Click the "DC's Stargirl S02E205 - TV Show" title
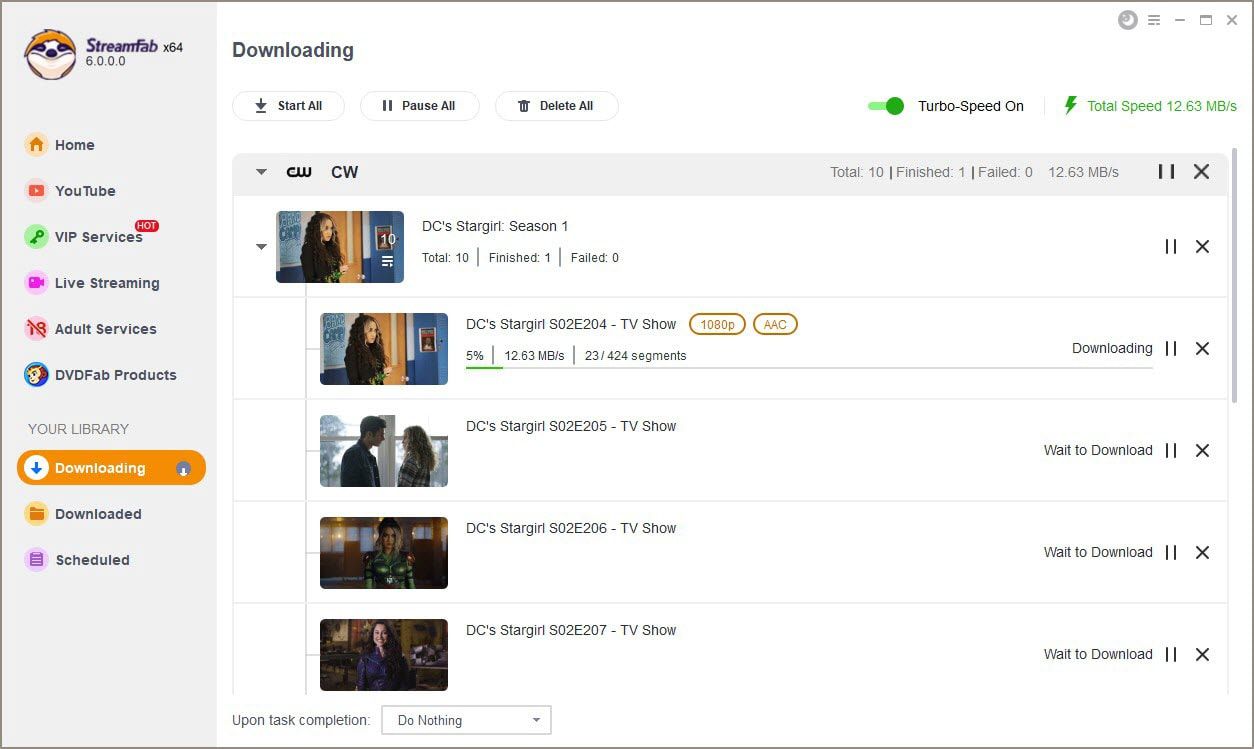Screen dimensions: 1254x749 (571, 426)
